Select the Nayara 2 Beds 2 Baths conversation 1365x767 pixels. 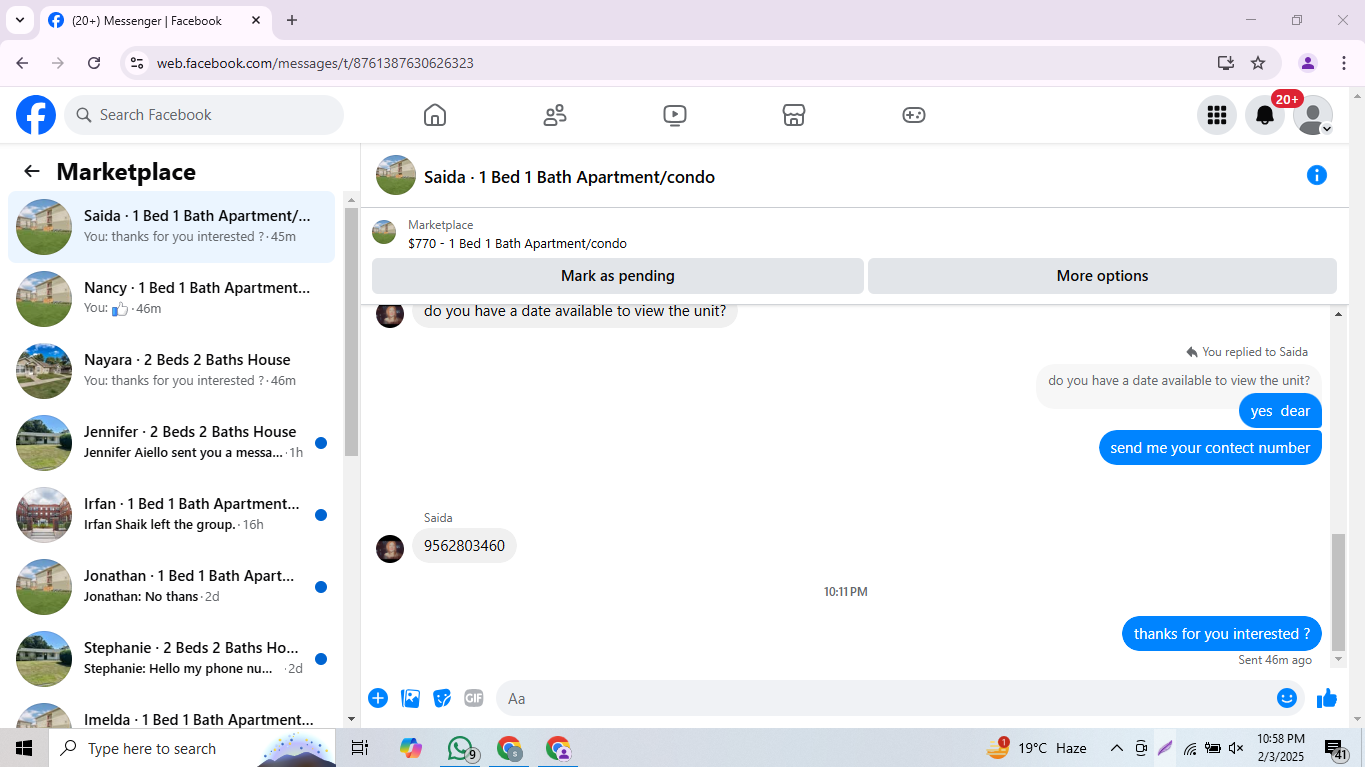(x=172, y=371)
